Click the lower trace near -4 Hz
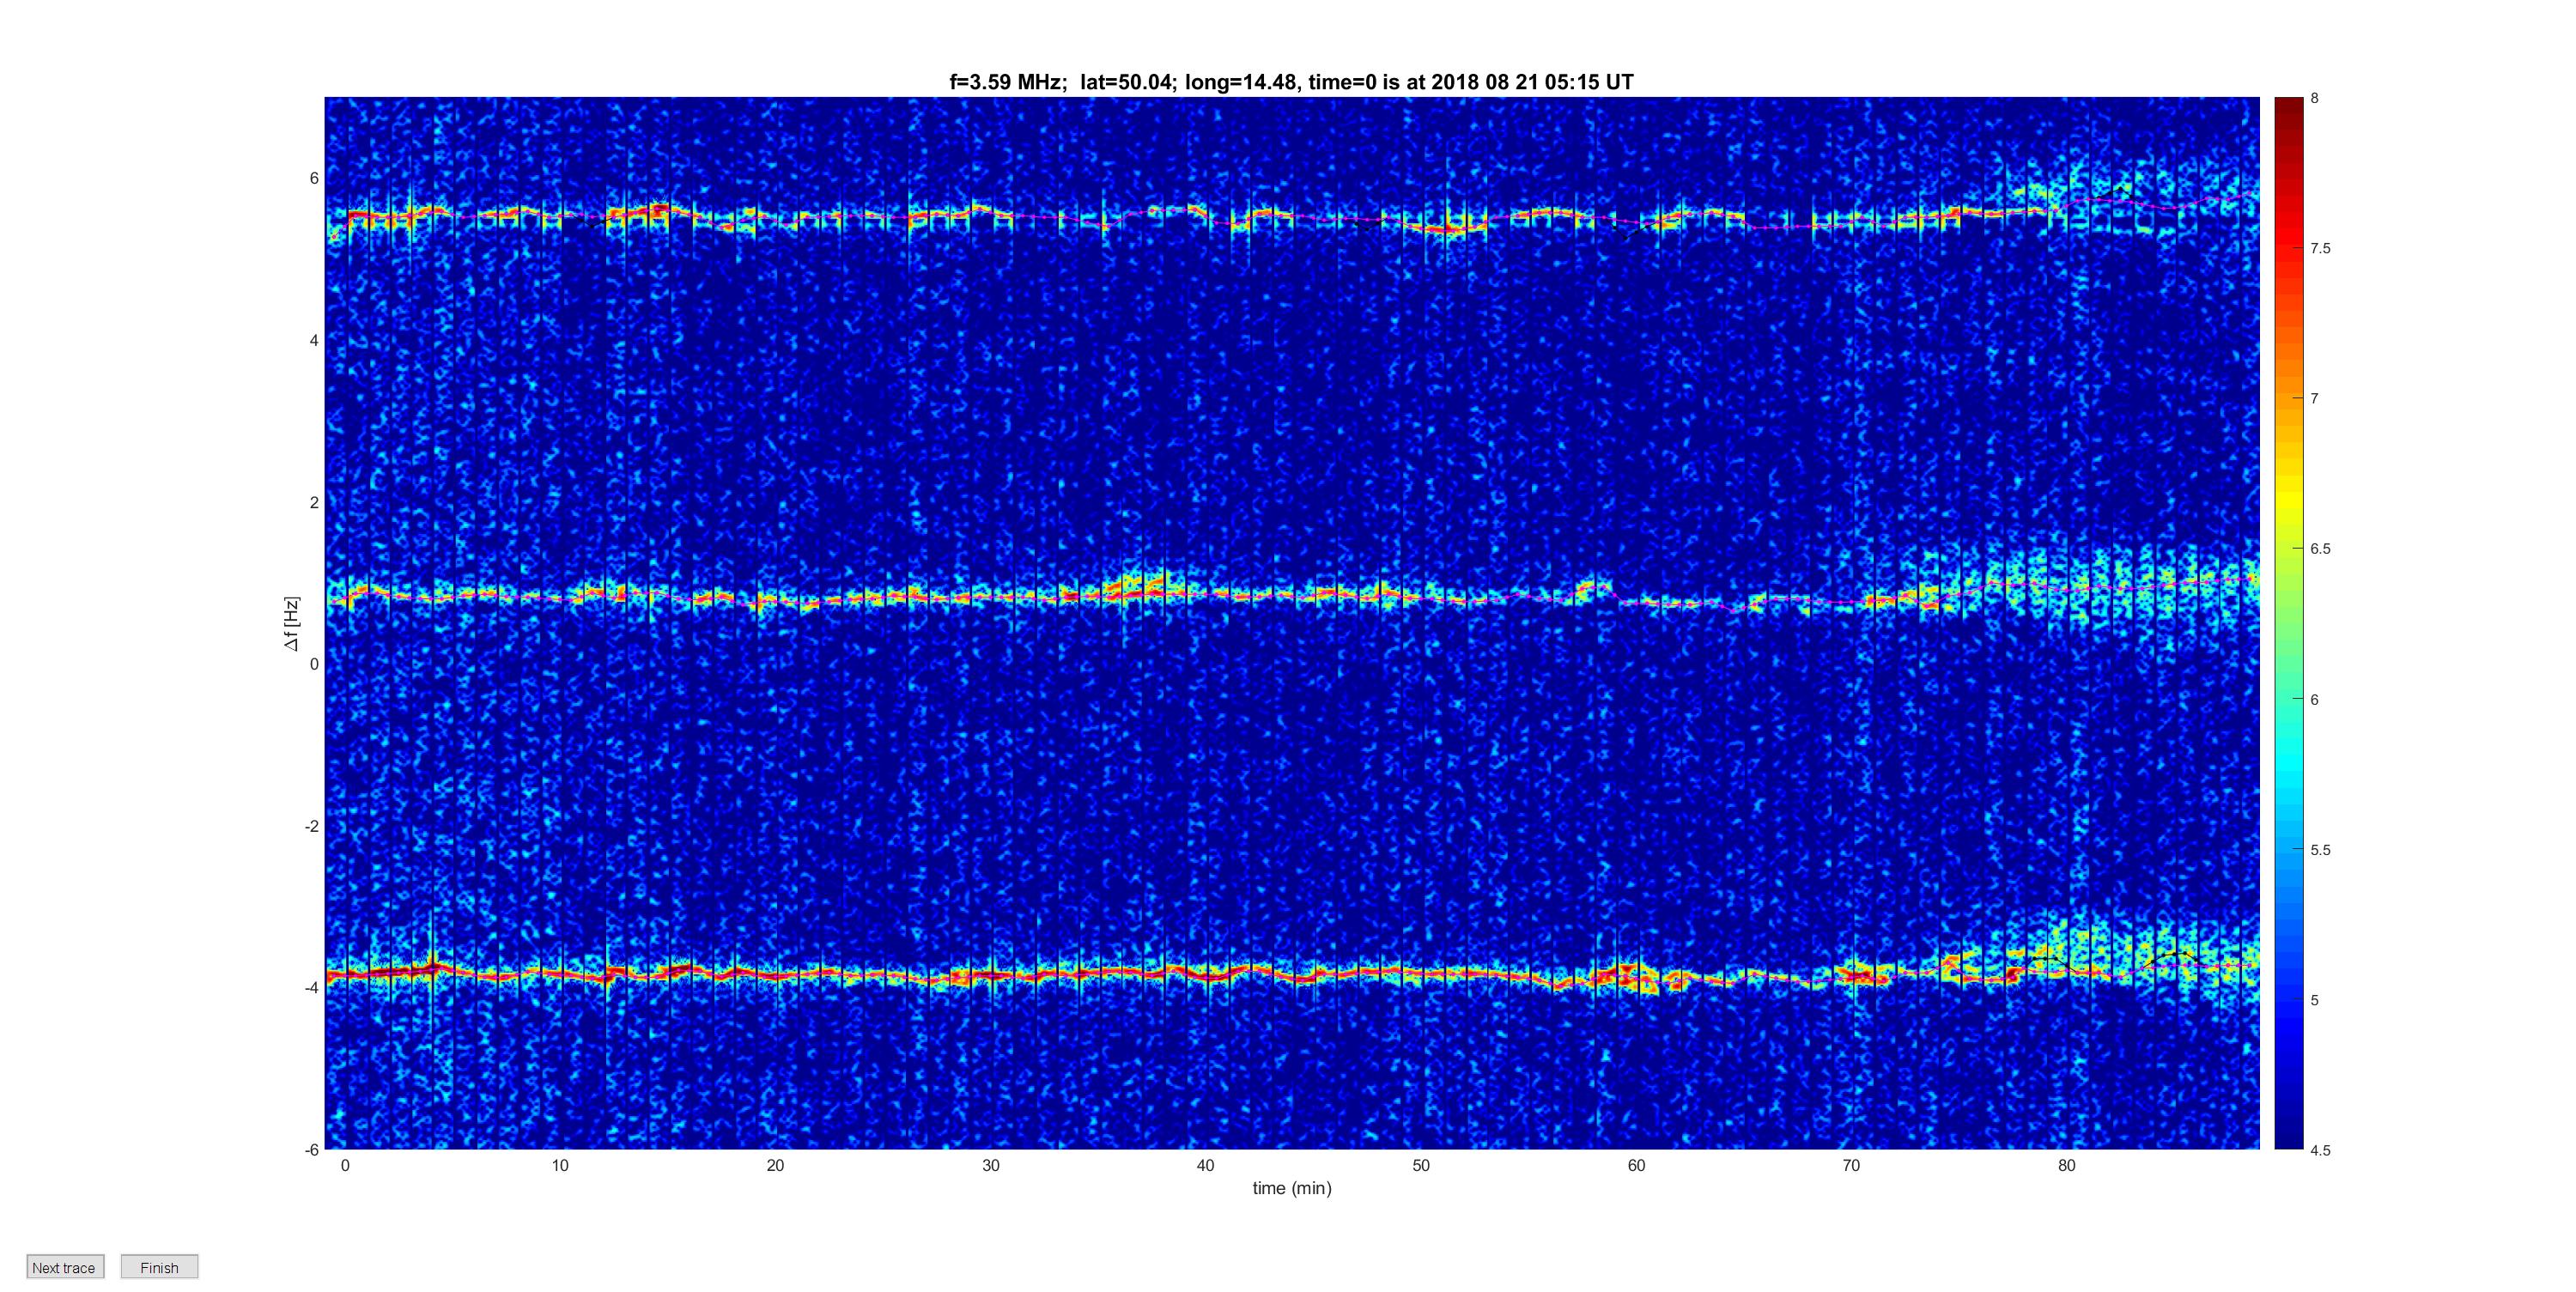 [1292, 973]
